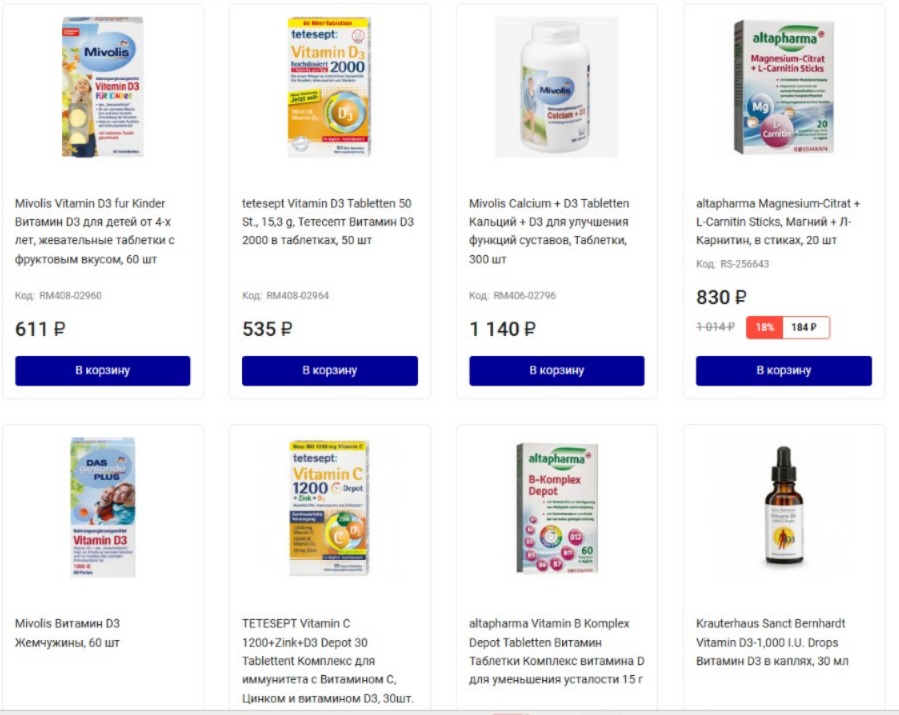Open Mivolis Vitamin D3 fur Kinder product image

click(x=103, y=87)
